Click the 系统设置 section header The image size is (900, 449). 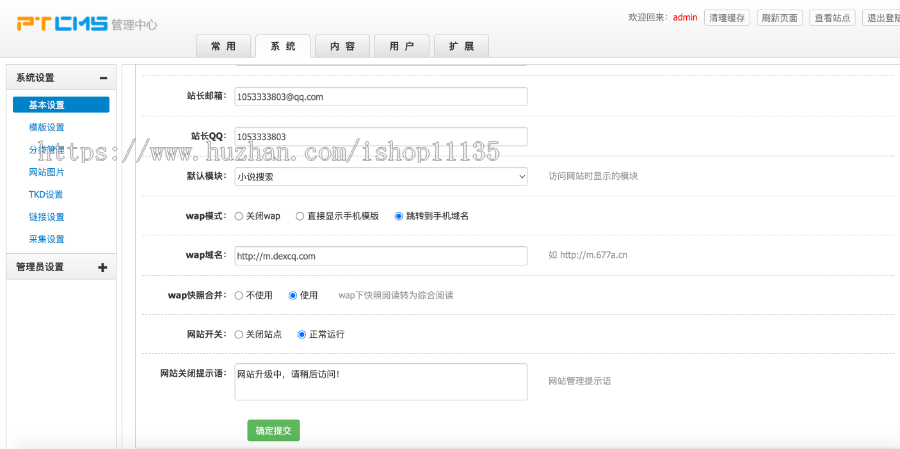tap(61, 78)
